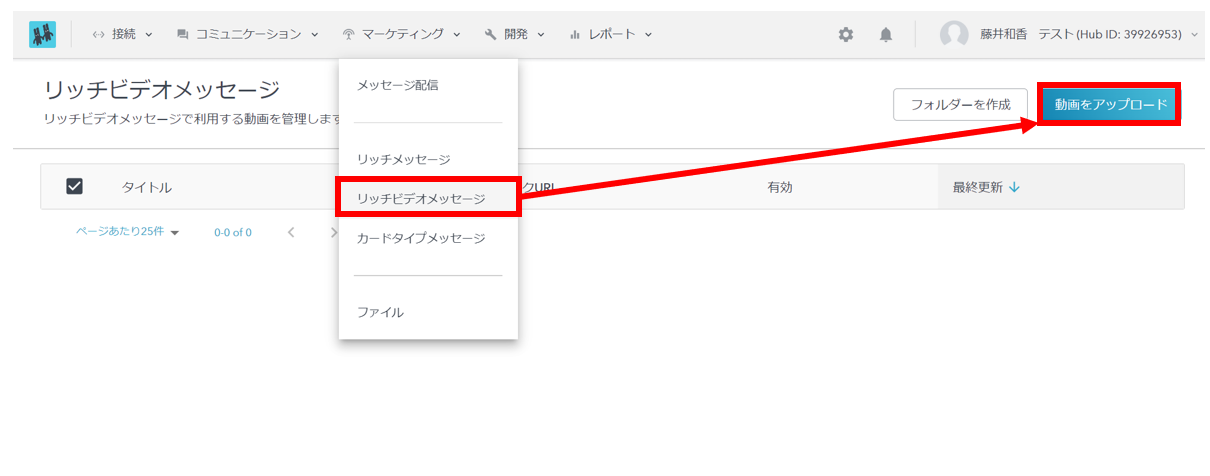Viewport: 1210px width, 476px height.
Task: Select リッチビデオメッセージ in the menu
Action: (421, 199)
